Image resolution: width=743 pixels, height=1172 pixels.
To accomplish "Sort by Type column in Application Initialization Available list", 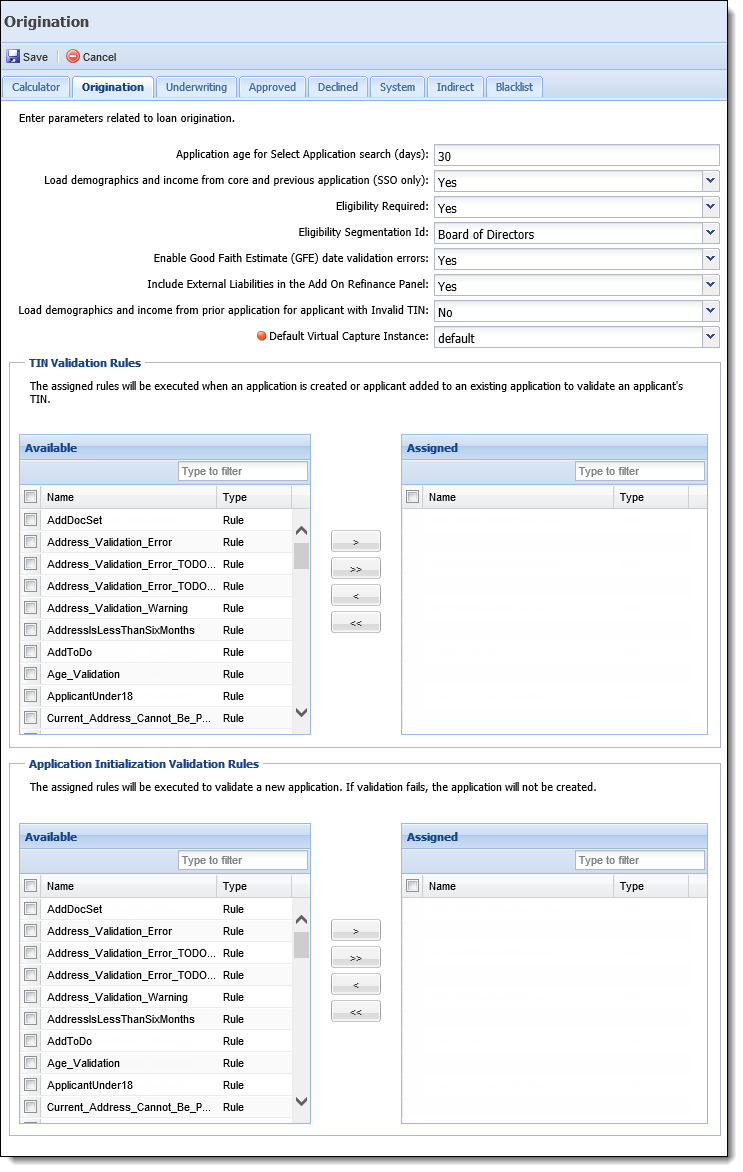I will click(253, 886).
